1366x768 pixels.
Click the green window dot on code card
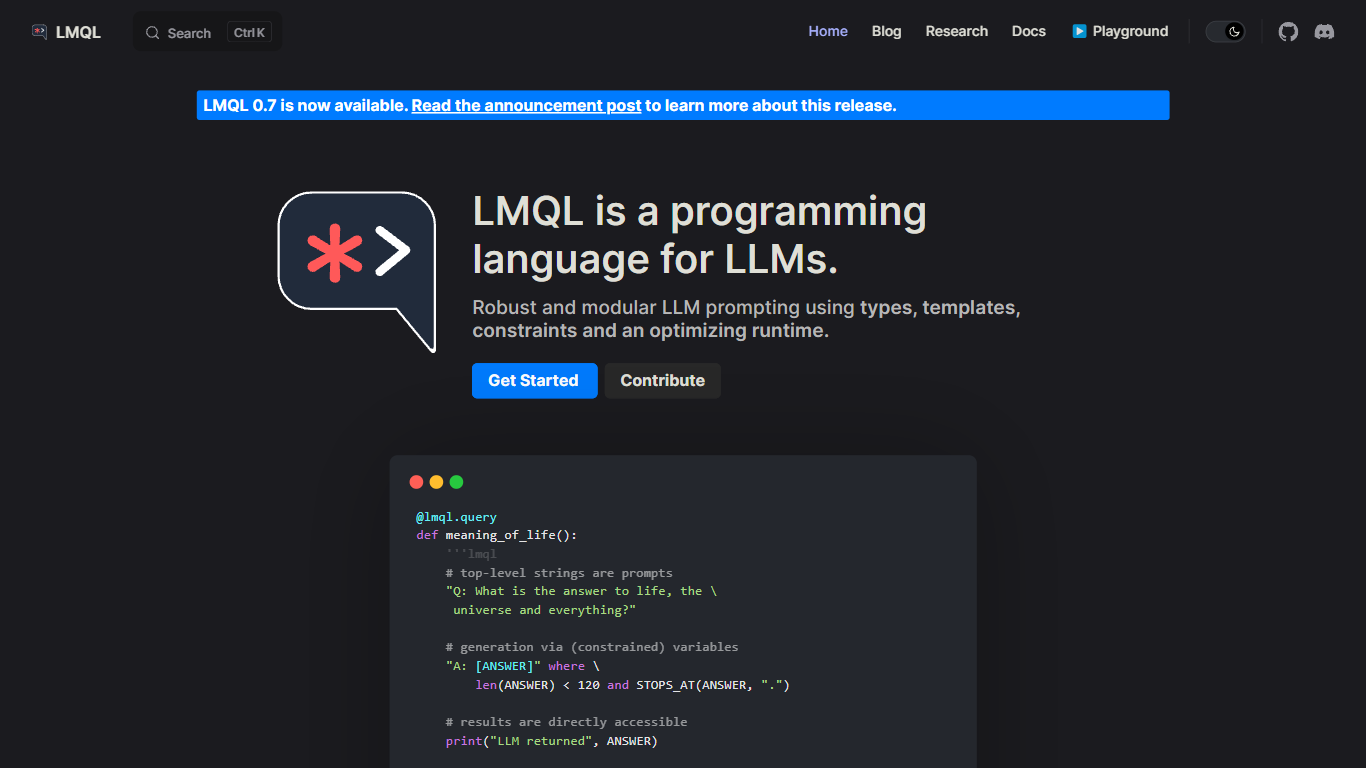pos(456,482)
